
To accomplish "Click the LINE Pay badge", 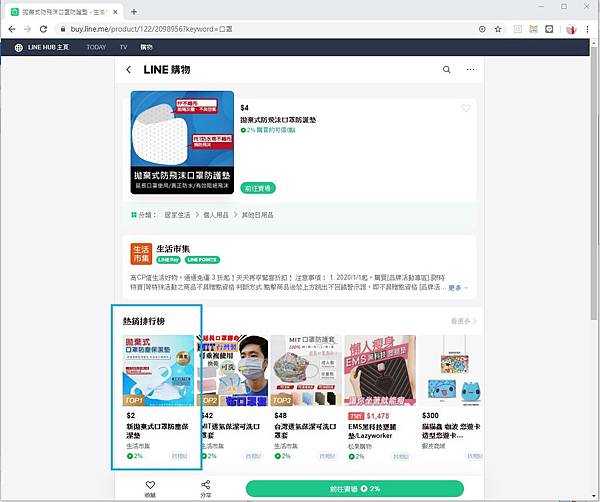I will 168,260.
